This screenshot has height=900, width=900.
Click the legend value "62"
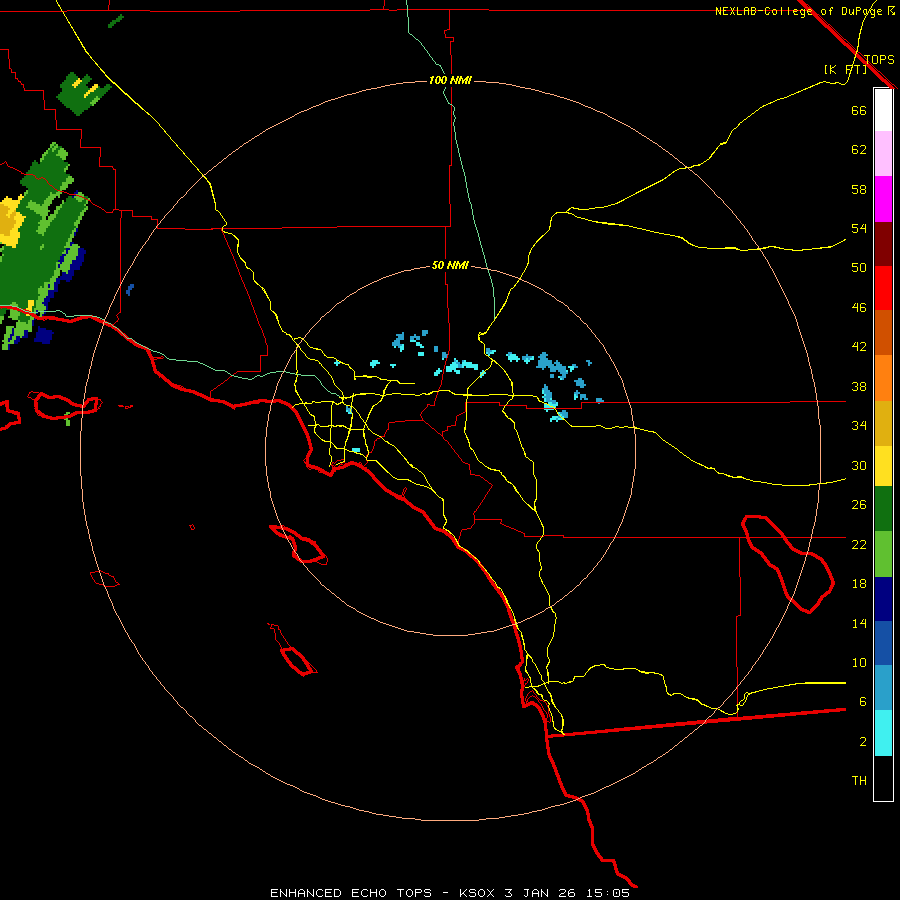pyautogui.click(x=859, y=150)
